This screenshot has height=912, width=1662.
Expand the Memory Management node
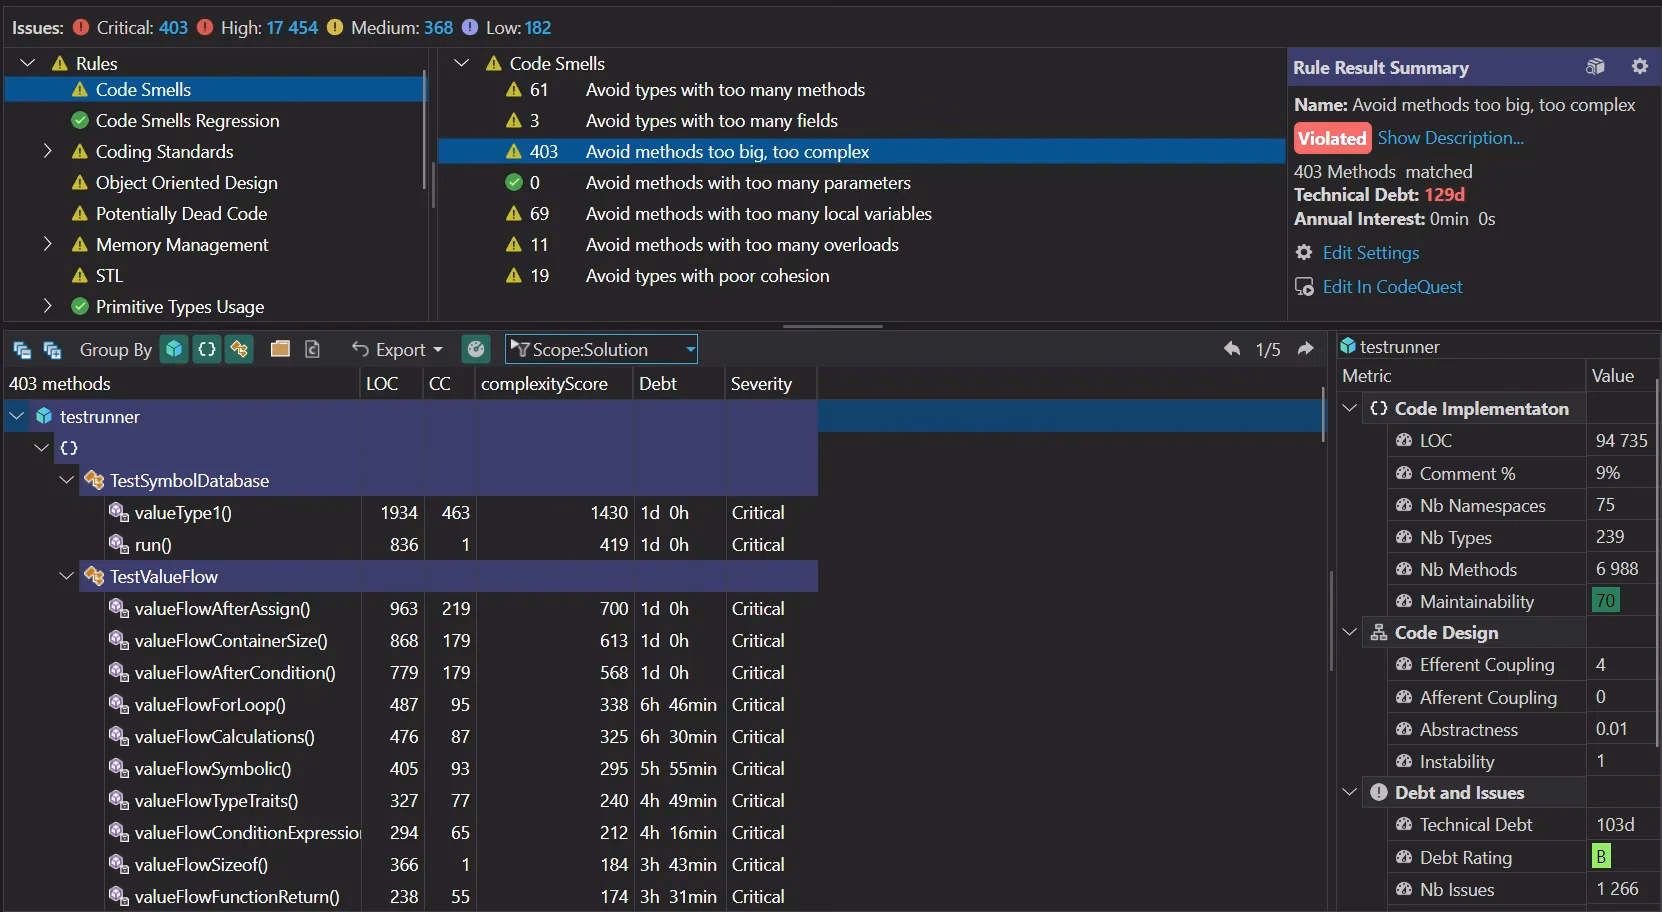47,244
